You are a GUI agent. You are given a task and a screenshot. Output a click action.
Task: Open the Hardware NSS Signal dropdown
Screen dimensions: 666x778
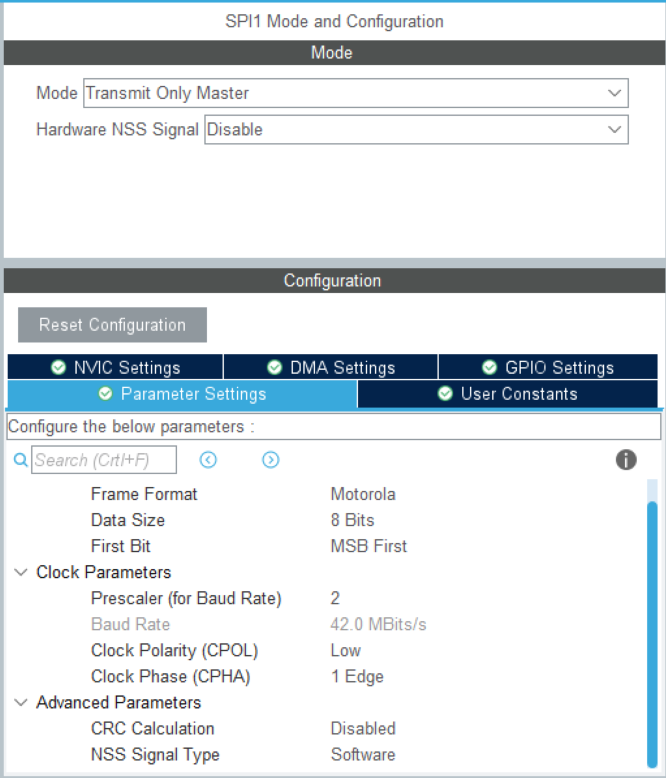coord(416,129)
